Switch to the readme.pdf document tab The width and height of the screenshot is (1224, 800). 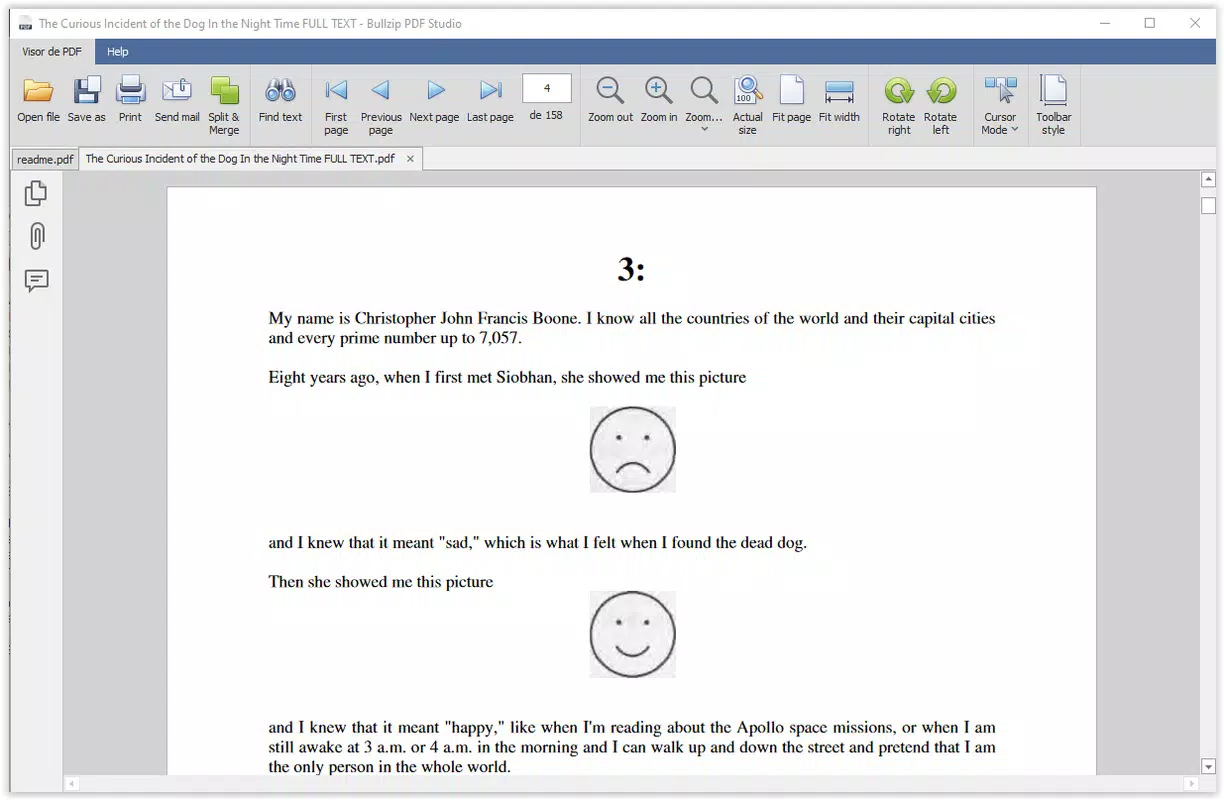[x=45, y=159]
